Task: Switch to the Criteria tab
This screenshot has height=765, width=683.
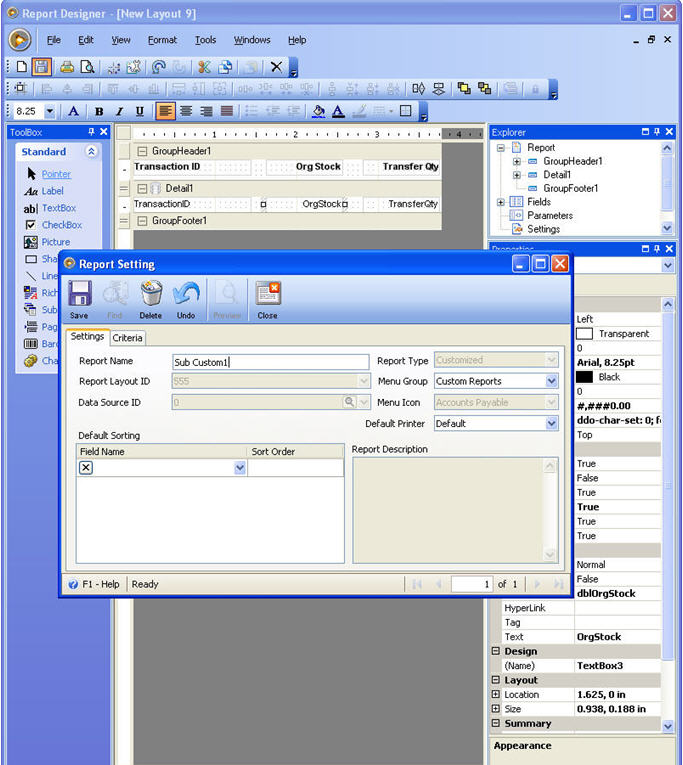Action: click(x=127, y=338)
